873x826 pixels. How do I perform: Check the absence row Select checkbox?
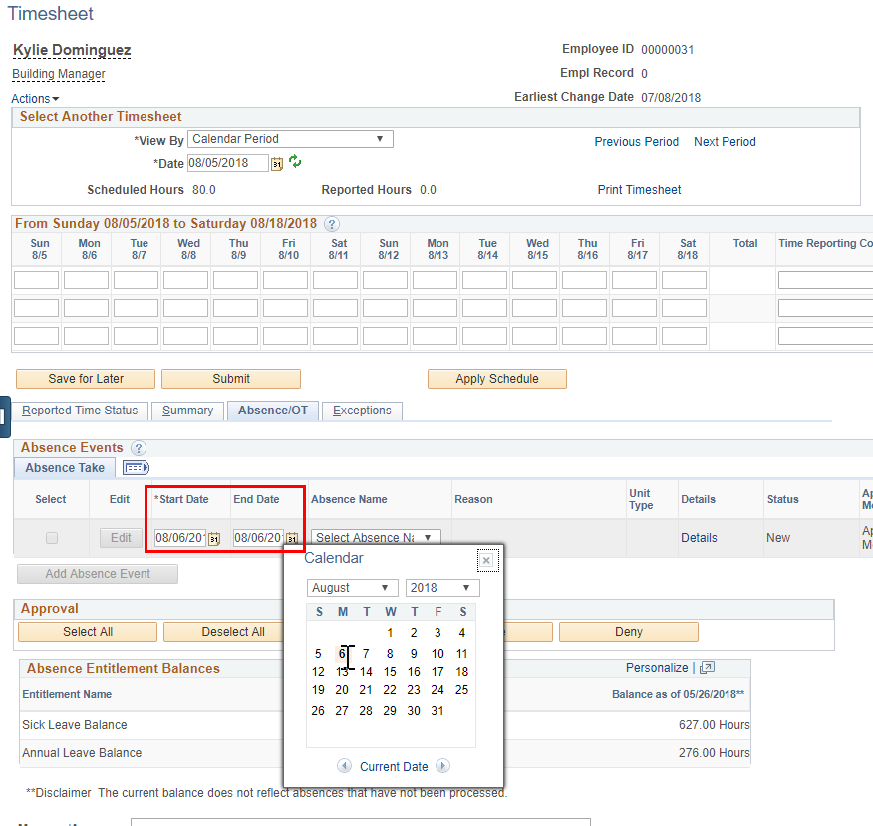pyautogui.click(x=50, y=538)
